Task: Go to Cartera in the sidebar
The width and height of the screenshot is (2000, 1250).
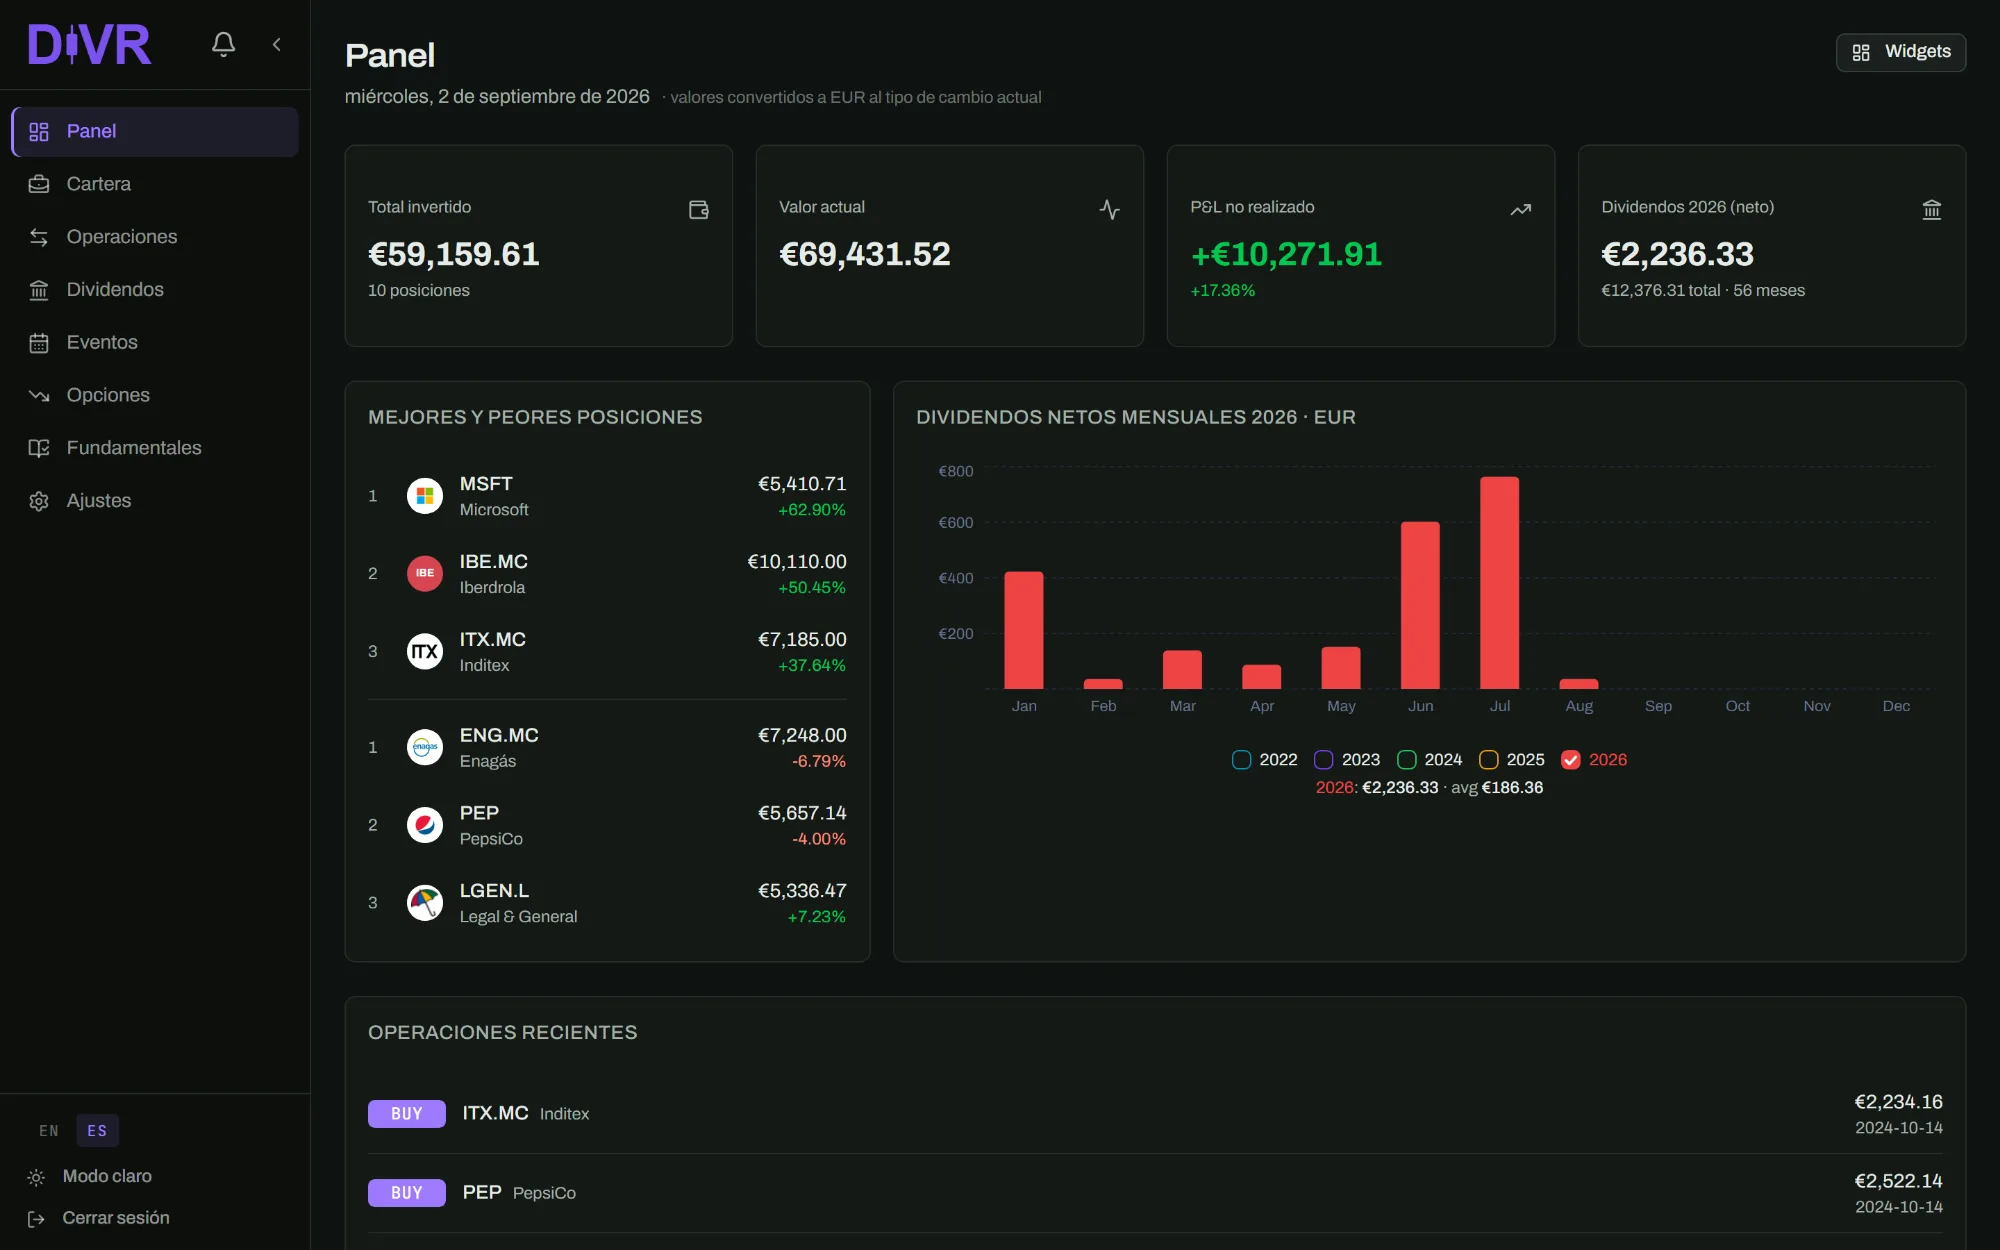Action: (x=155, y=184)
